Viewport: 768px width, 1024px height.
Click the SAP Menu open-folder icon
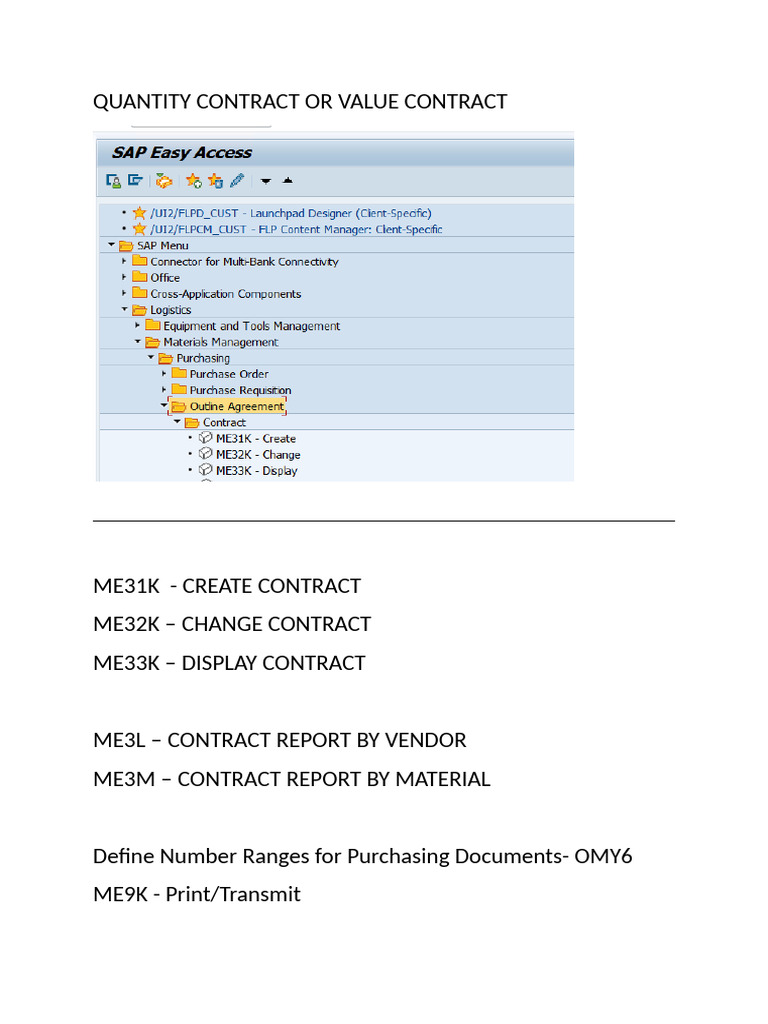tap(126, 246)
